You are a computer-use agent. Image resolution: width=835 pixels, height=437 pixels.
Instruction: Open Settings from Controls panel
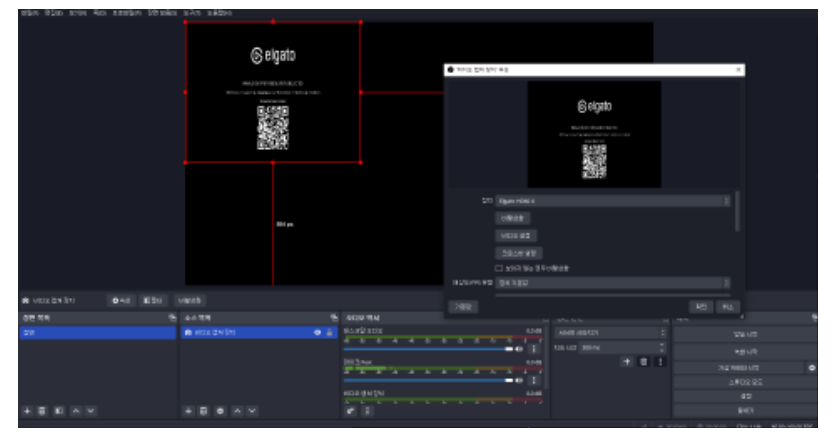[745, 397]
